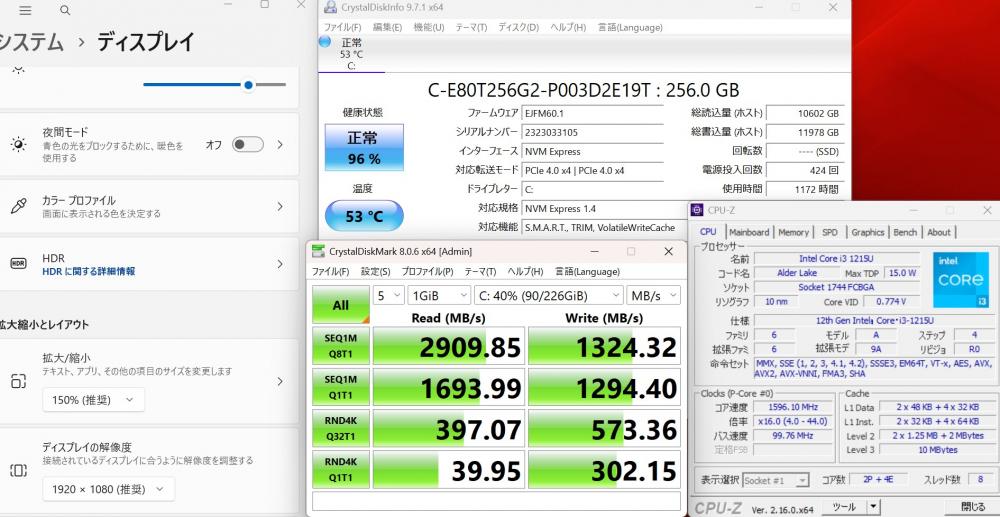Open CrystalDiskMark テーマ(T) menu

480,272
